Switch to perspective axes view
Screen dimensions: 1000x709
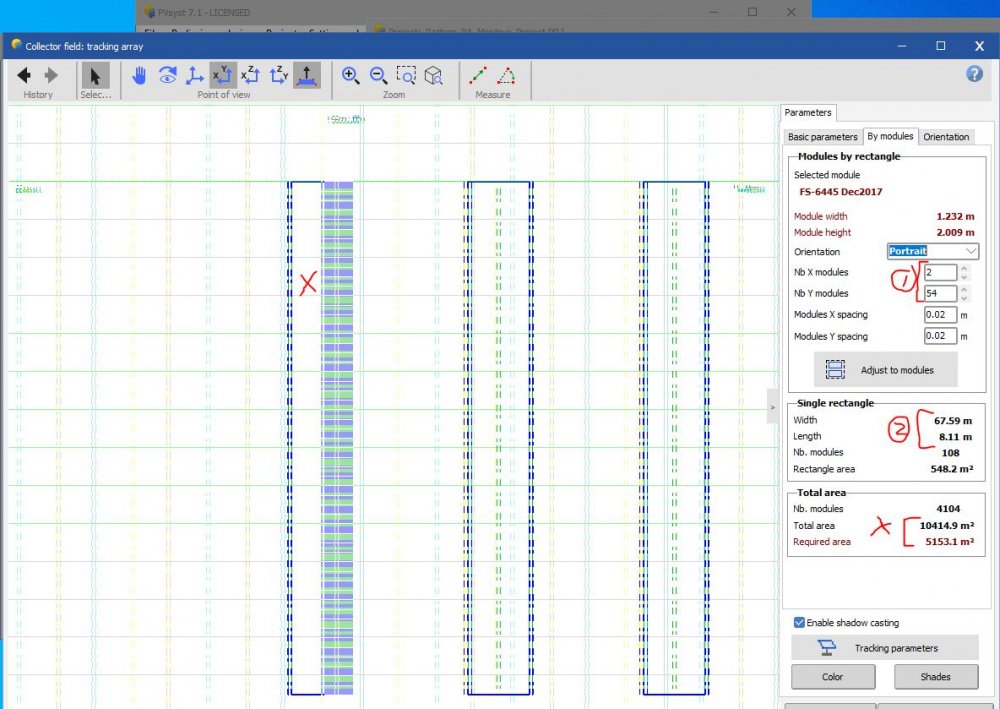tap(195, 76)
